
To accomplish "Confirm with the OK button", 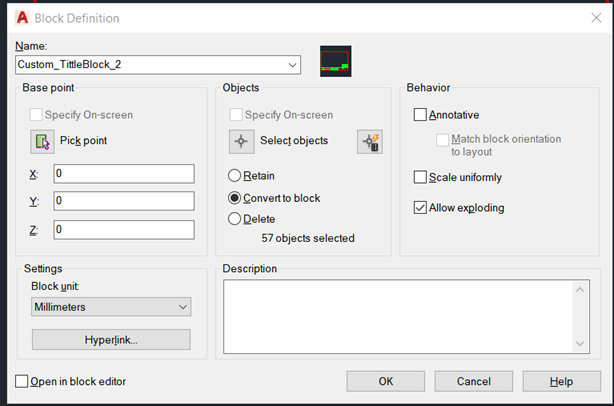I will 386,381.
